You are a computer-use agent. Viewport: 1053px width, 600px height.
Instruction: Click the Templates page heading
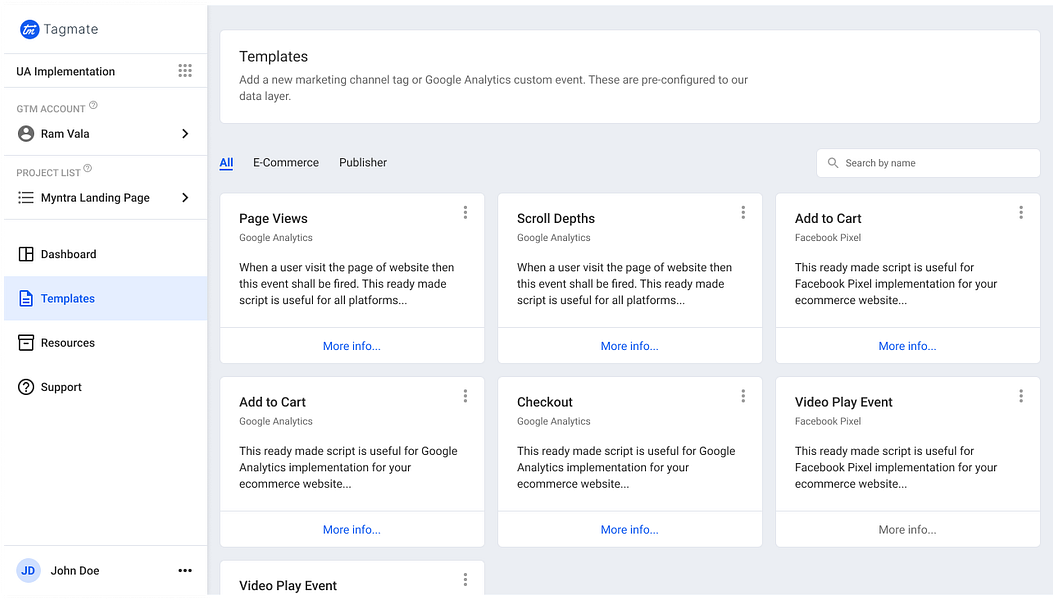pos(273,56)
